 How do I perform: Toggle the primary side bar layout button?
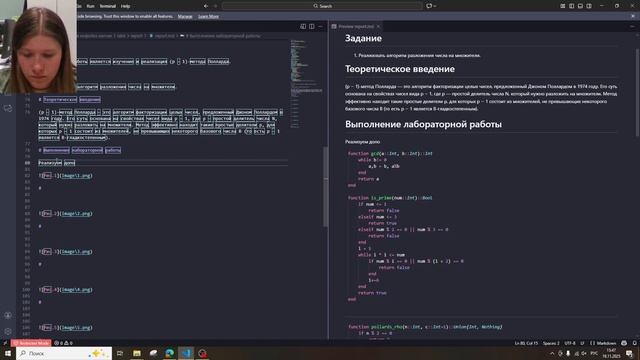coord(571,6)
